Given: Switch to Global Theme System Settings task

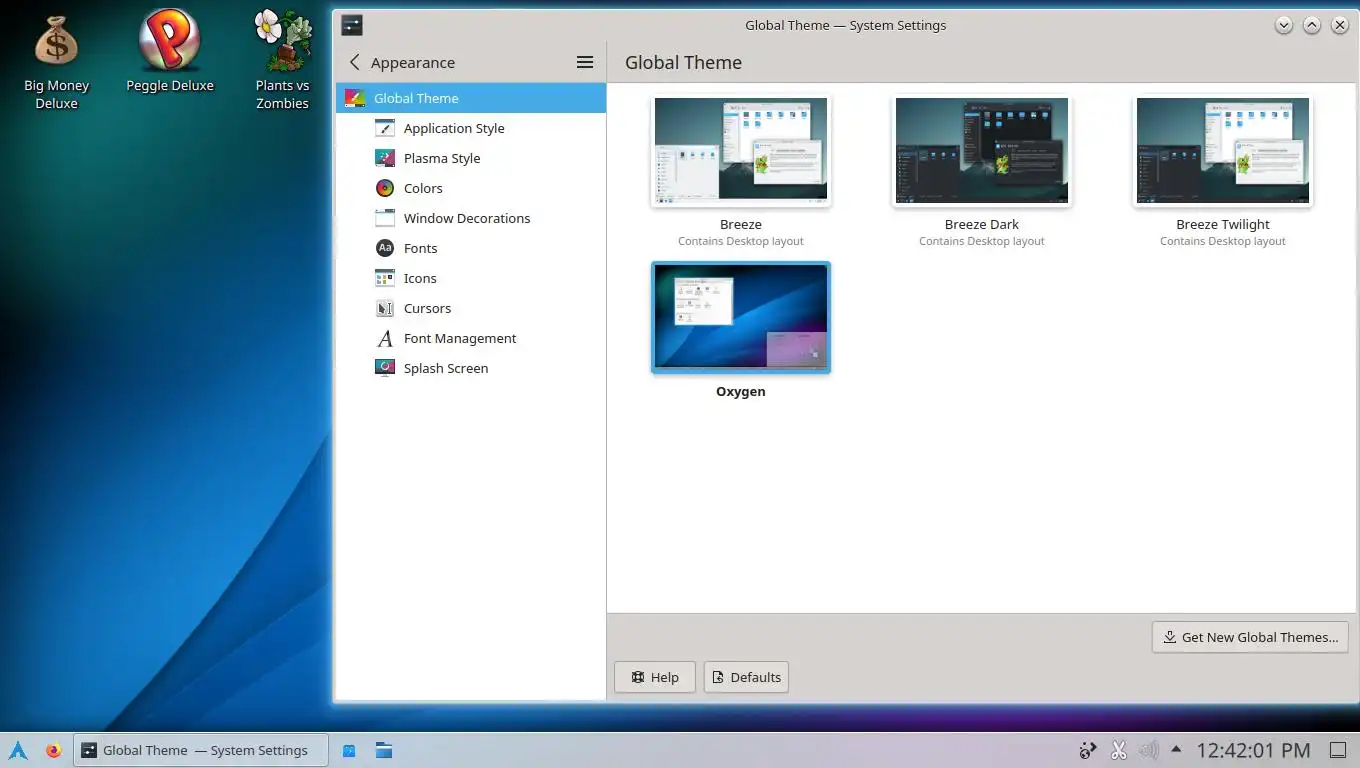Looking at the screenshot, I should click(201, 750).
